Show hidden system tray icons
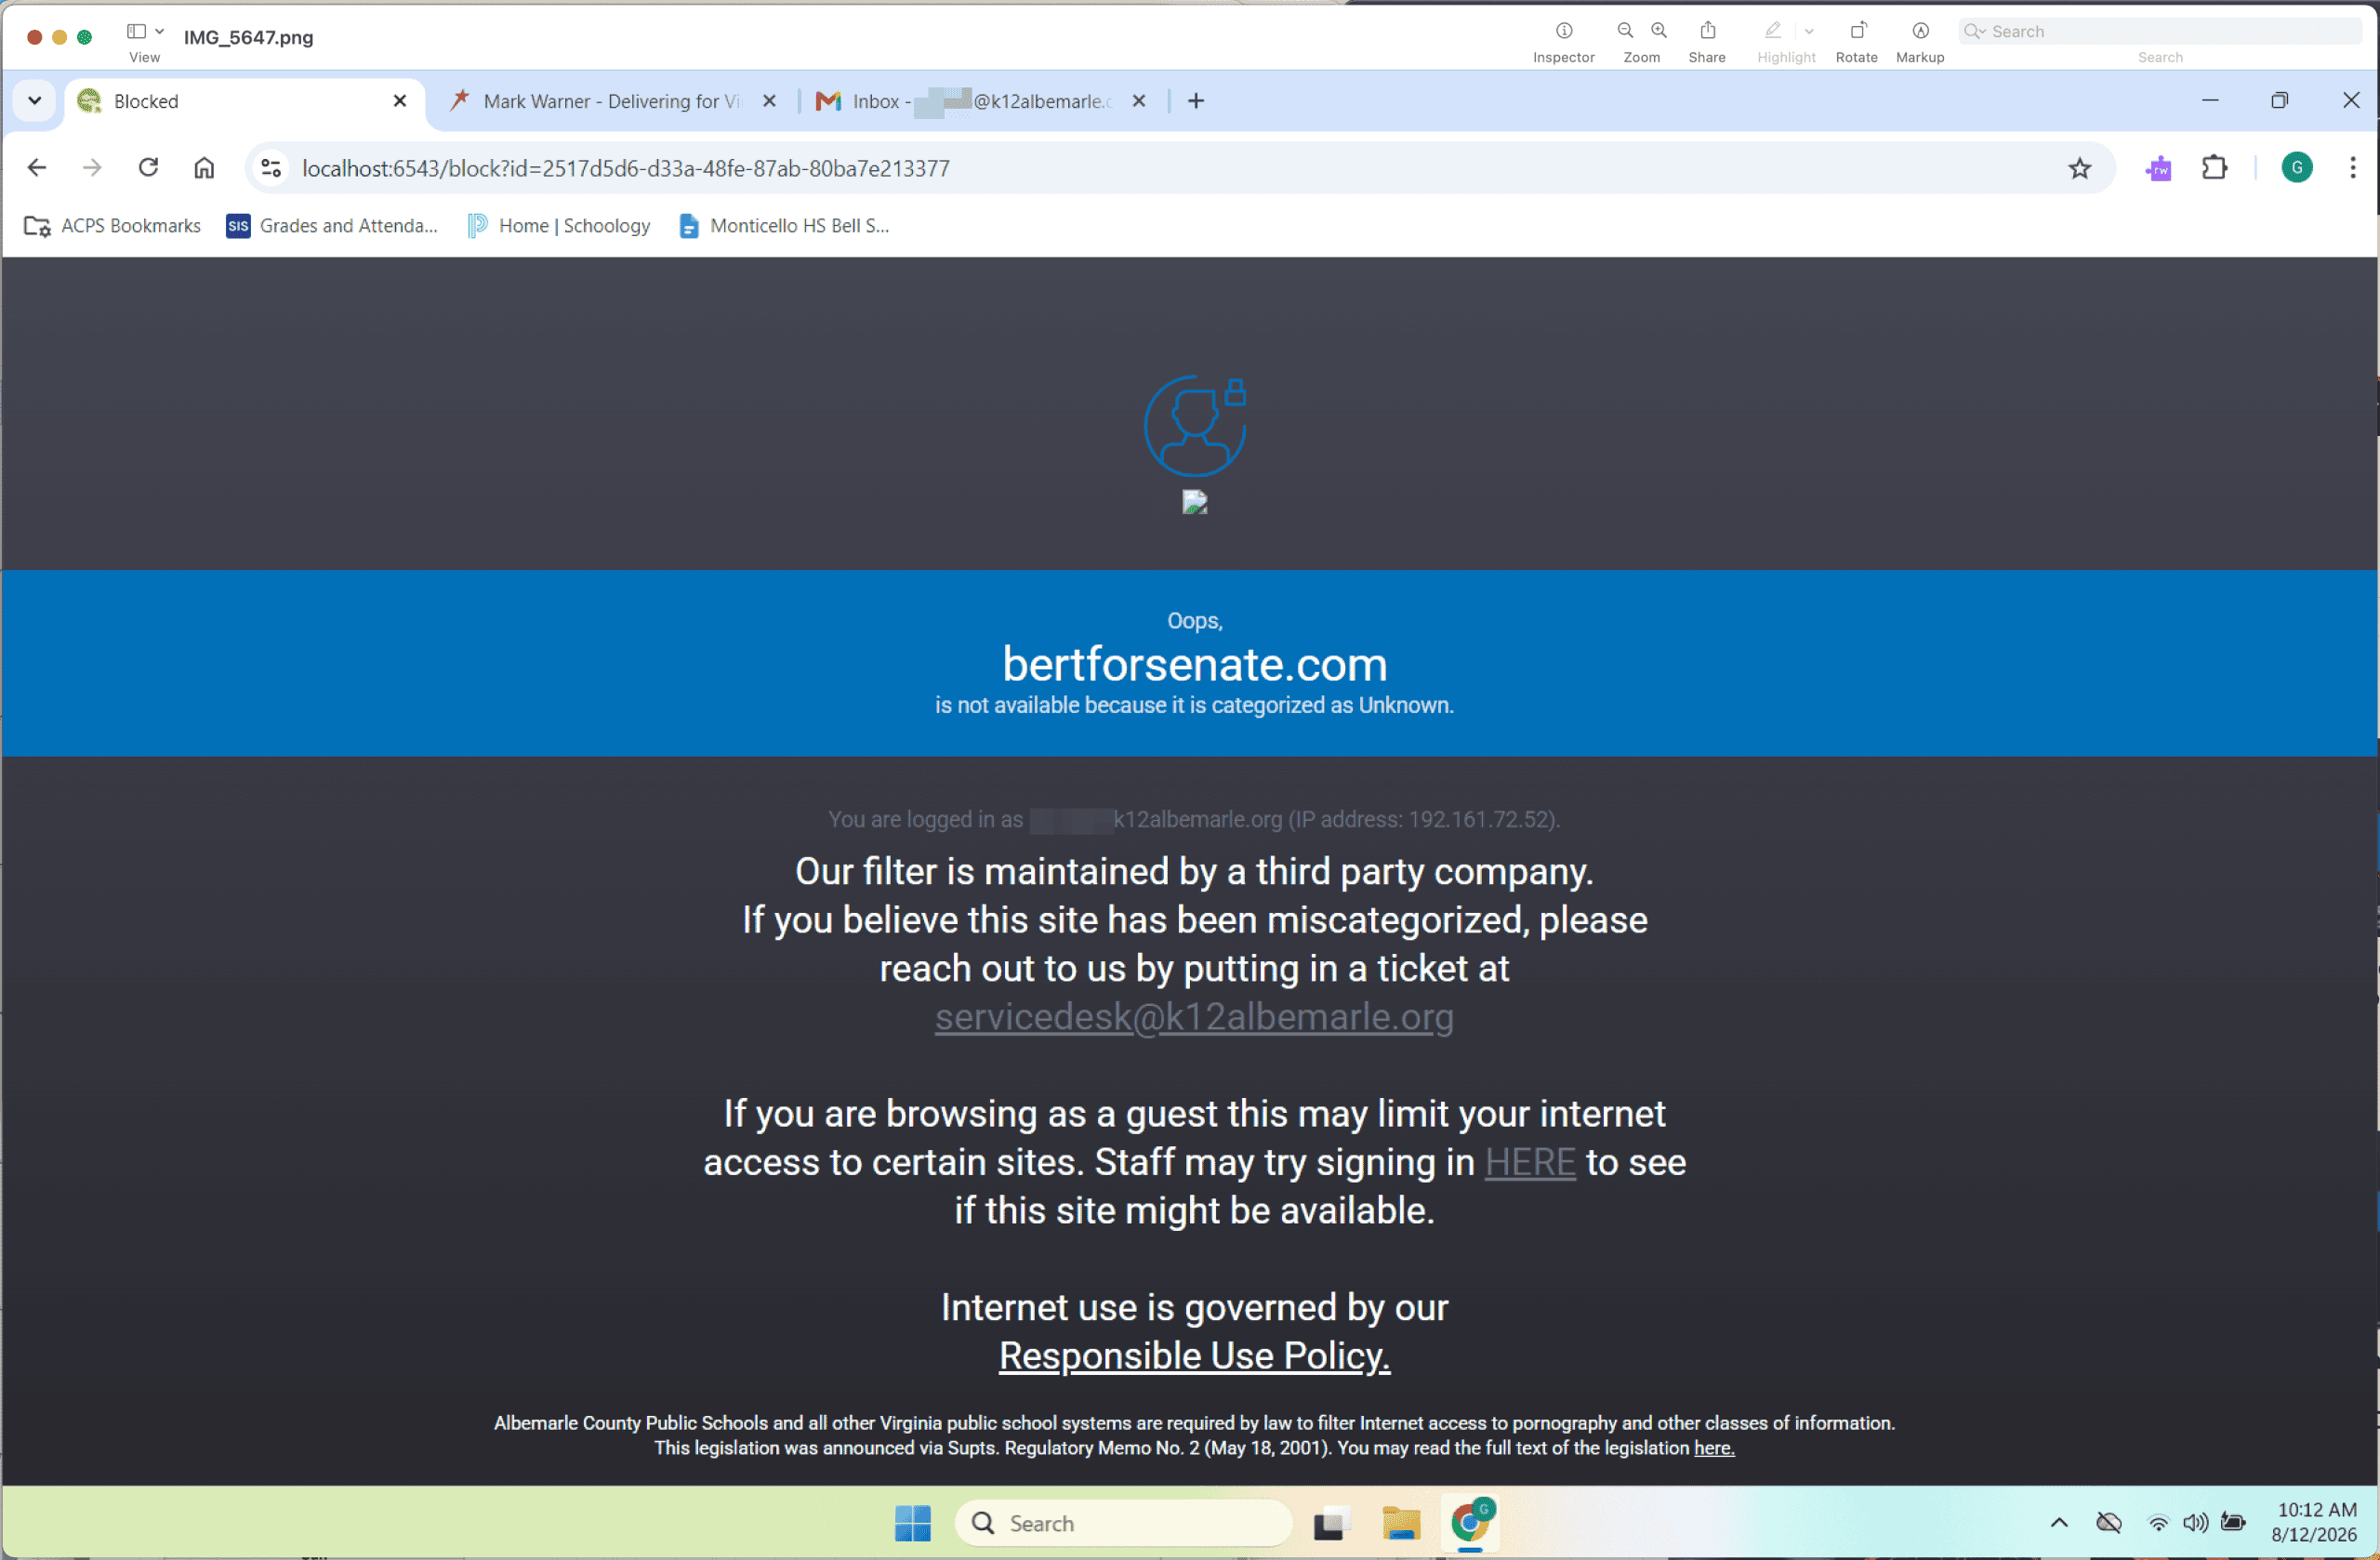 (2059, 1524)
